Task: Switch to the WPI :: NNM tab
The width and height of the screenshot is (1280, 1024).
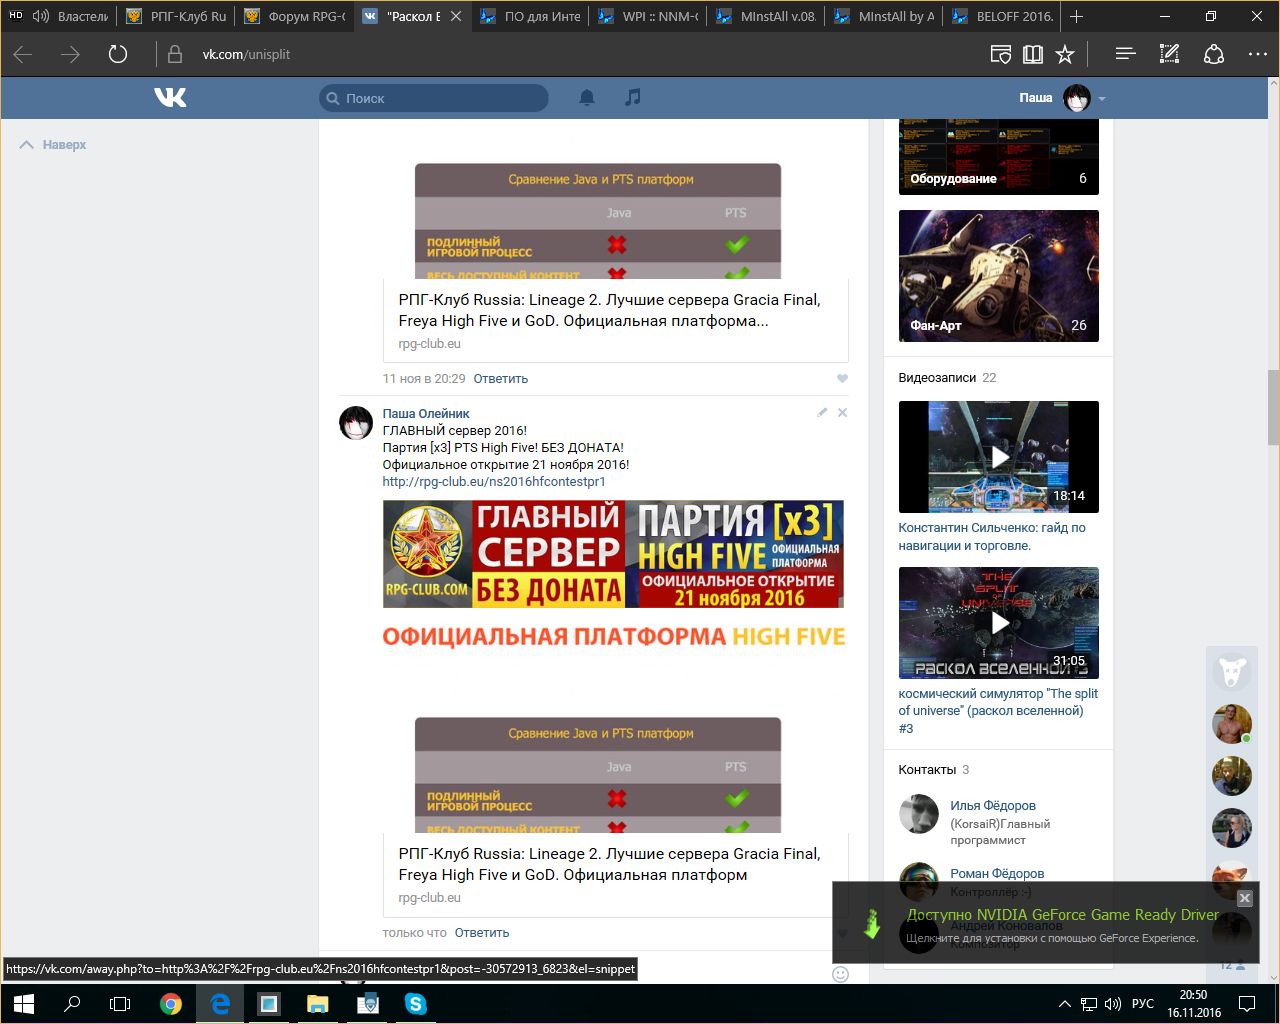Action: pos(649,16)
